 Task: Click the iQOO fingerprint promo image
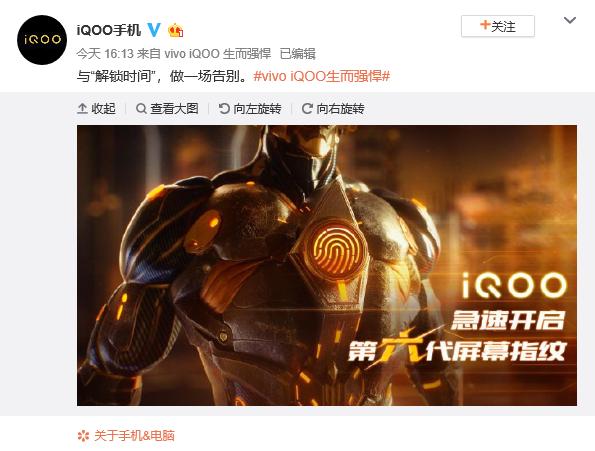click(327, 266)
